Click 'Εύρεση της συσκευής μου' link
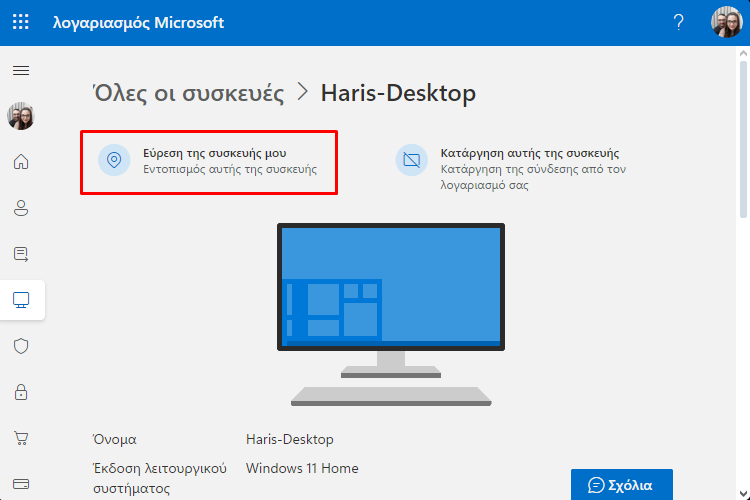Screen dimensions: 750x500 coord(215,153)
